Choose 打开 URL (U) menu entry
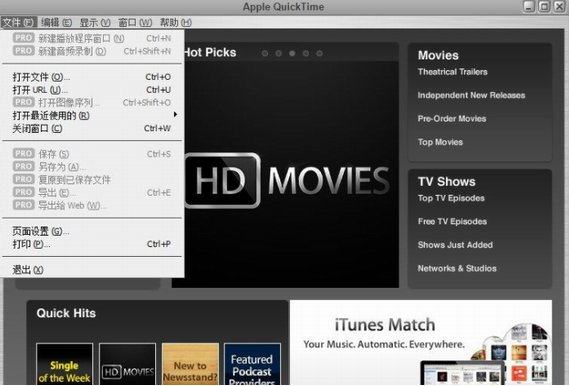Screen dimensions: 569x386 point(92,90)
